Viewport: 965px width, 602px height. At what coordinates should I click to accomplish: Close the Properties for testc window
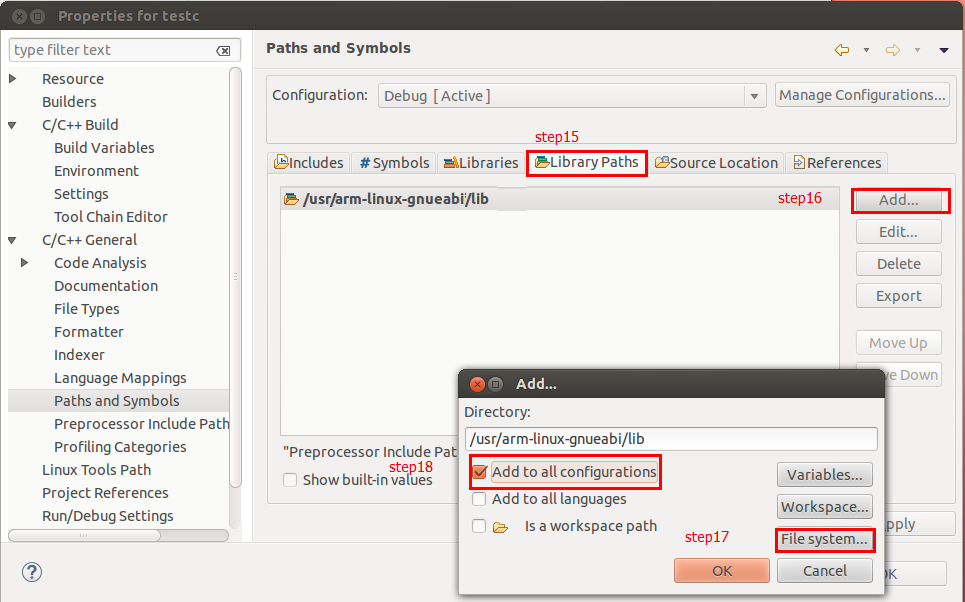click(x=20, y=17)
